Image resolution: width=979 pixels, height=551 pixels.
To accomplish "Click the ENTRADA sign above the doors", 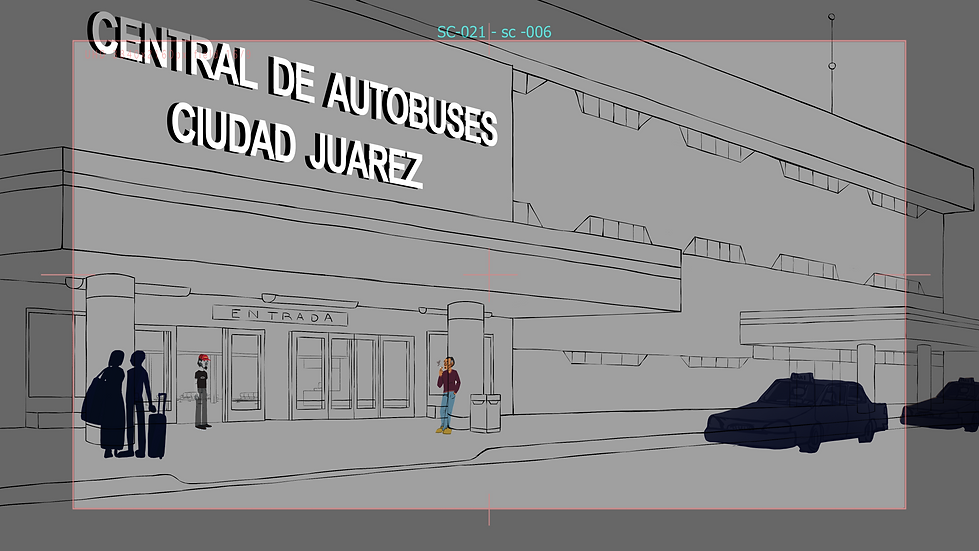I will click(280, 316).
